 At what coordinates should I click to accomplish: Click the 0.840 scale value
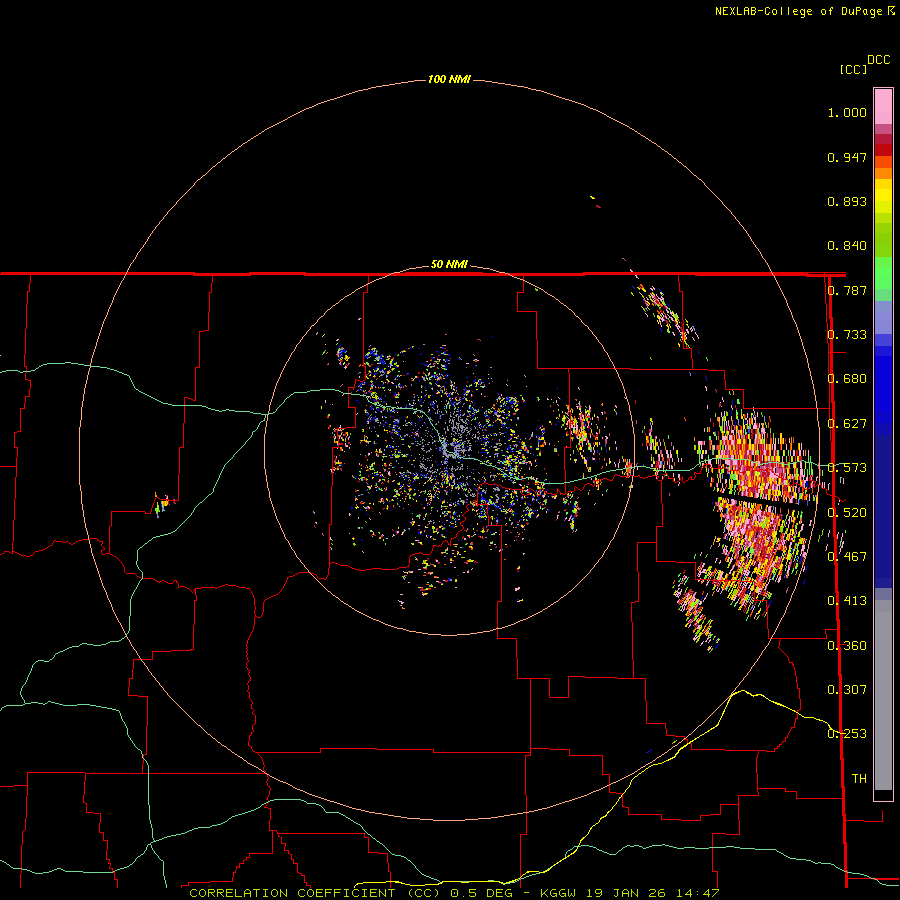pos(847,246)
